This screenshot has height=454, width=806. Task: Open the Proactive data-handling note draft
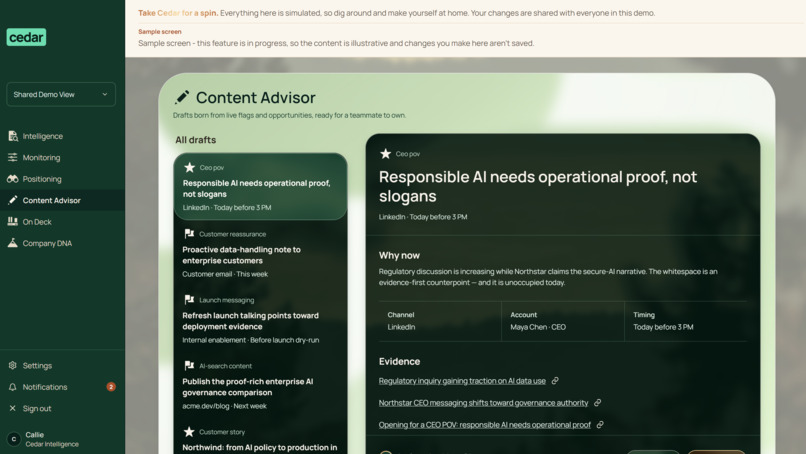tap(261, 253)
